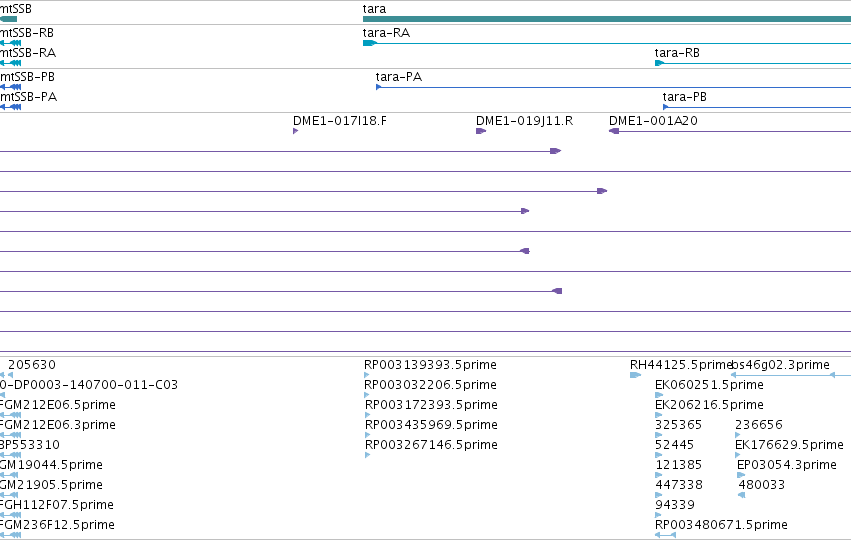Click the RP003435969.5prime arrow glyph
Viewport: 851px width, 540px height.
pyautogui.click(x=367, y=435)
